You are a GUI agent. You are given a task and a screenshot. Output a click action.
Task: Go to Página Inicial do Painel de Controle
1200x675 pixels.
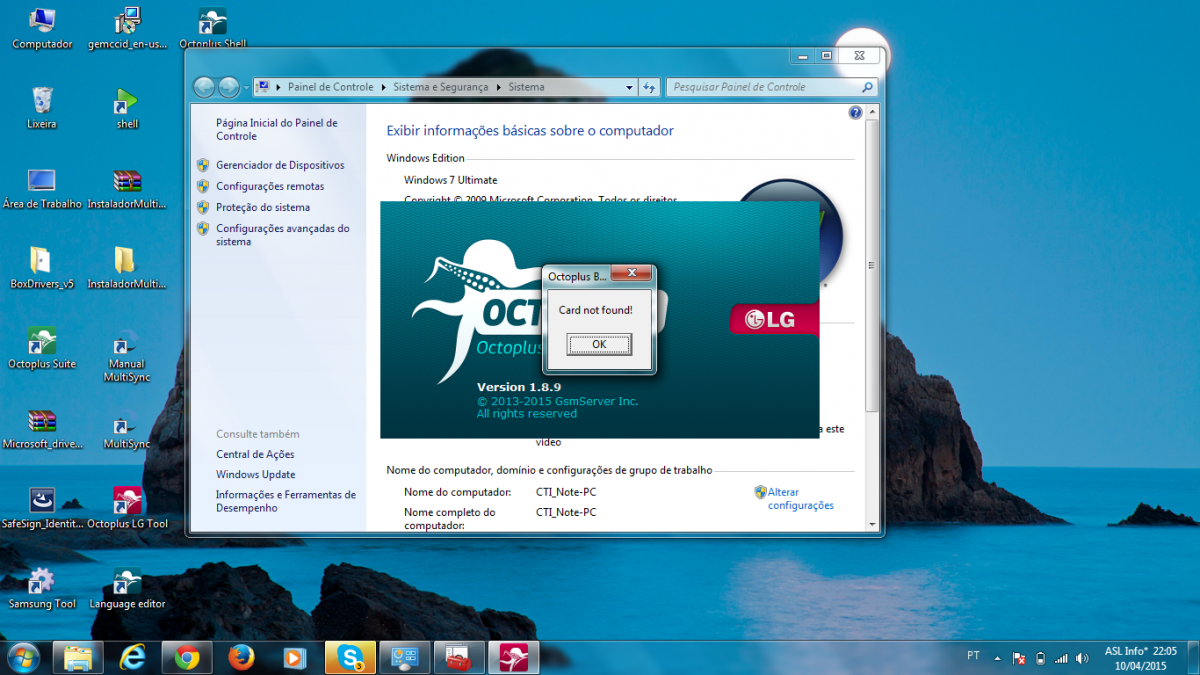click(x=277, y=129)
